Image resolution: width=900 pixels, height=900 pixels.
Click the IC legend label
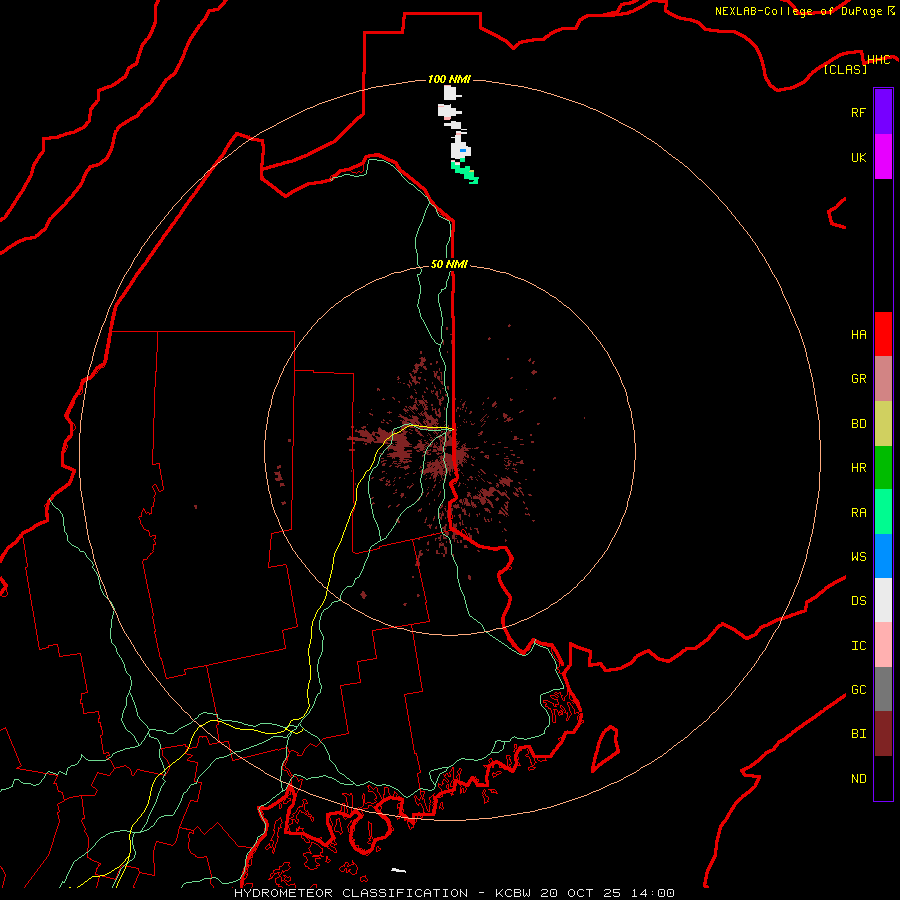(x=858, y=646)
